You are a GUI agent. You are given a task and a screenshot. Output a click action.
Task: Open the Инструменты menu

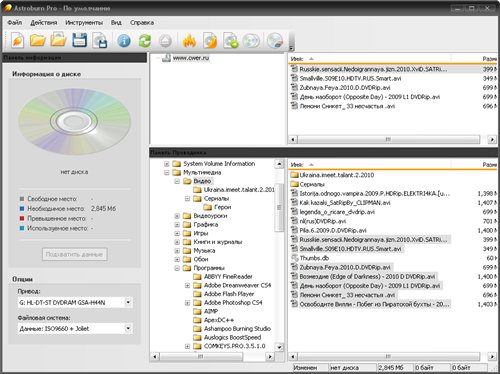pyautogui.click(x=84, y=23)
